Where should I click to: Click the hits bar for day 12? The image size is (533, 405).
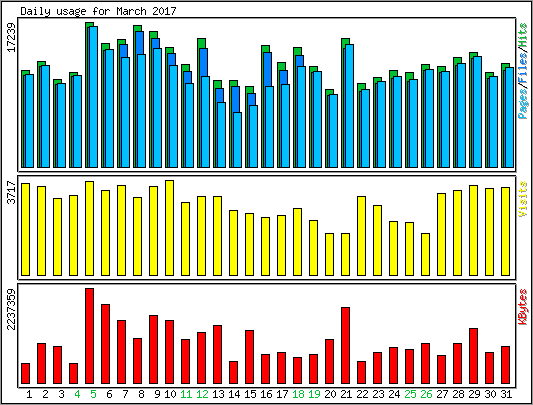point(201,43)
